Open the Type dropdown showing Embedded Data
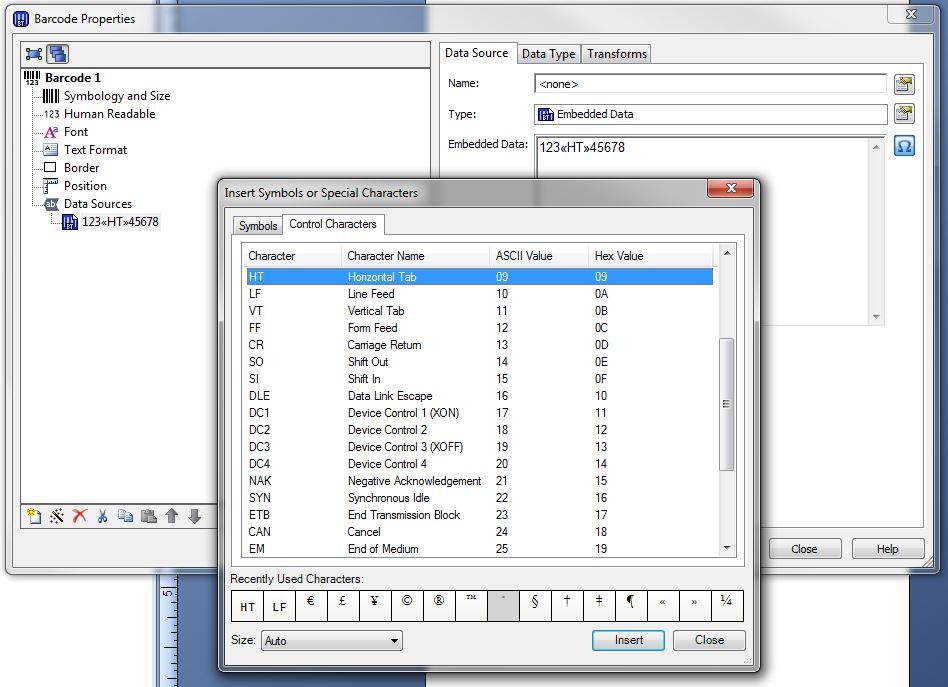This screenshot has width=948, height=687. click(710, 114)
